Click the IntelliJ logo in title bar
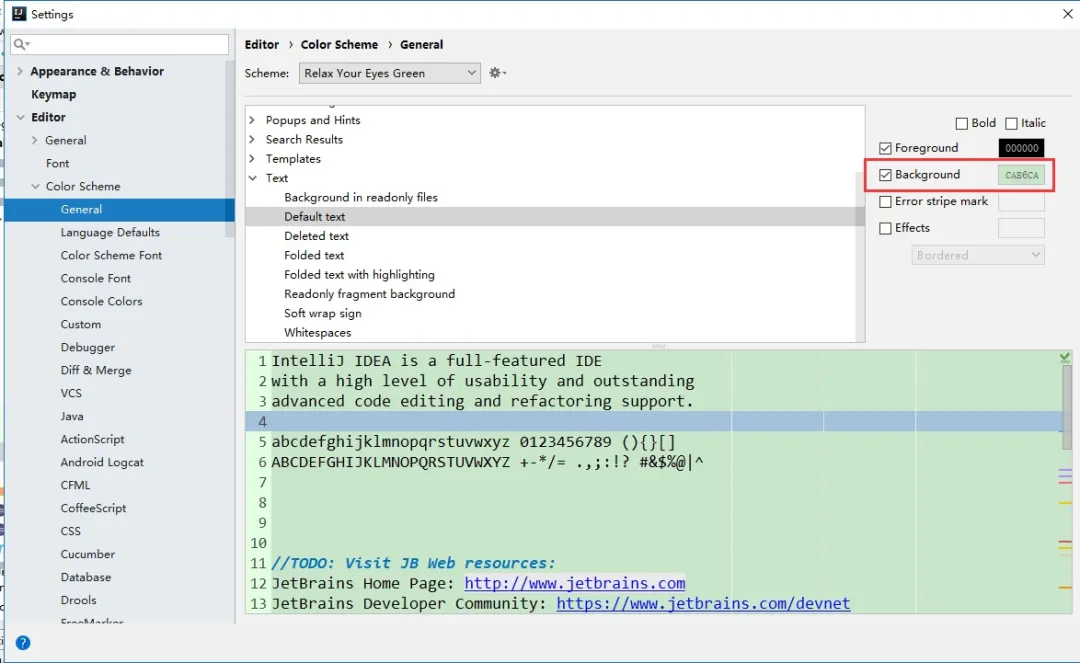This screenshot has height=663, width=1080. pos(18,14)
